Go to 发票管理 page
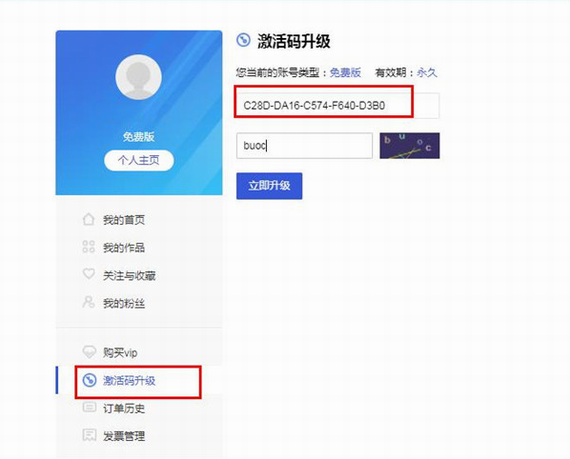The height and width of the screenshot is (459, 570). coord(124,436)
